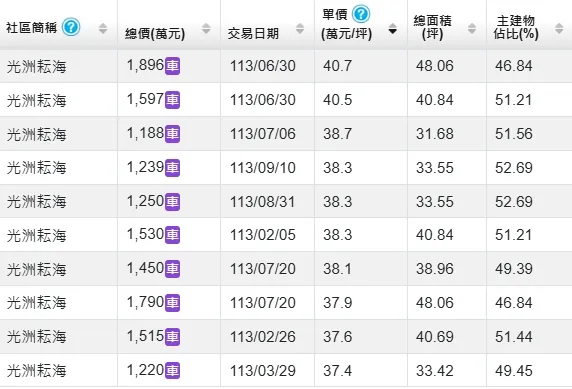Open help icon beside 社區簡稱 header

[71, 27]
